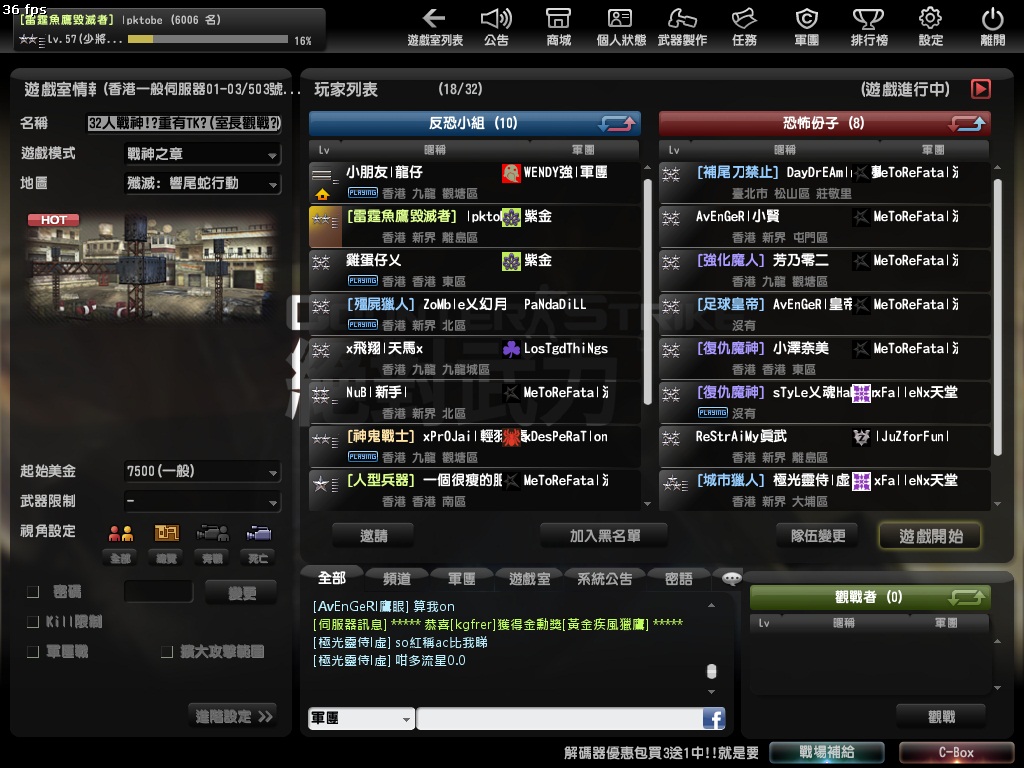This screenshot has height=768, width=1024.
Task: Open the 起始美金 starting money dropdown
Action: tap(202, 471)
